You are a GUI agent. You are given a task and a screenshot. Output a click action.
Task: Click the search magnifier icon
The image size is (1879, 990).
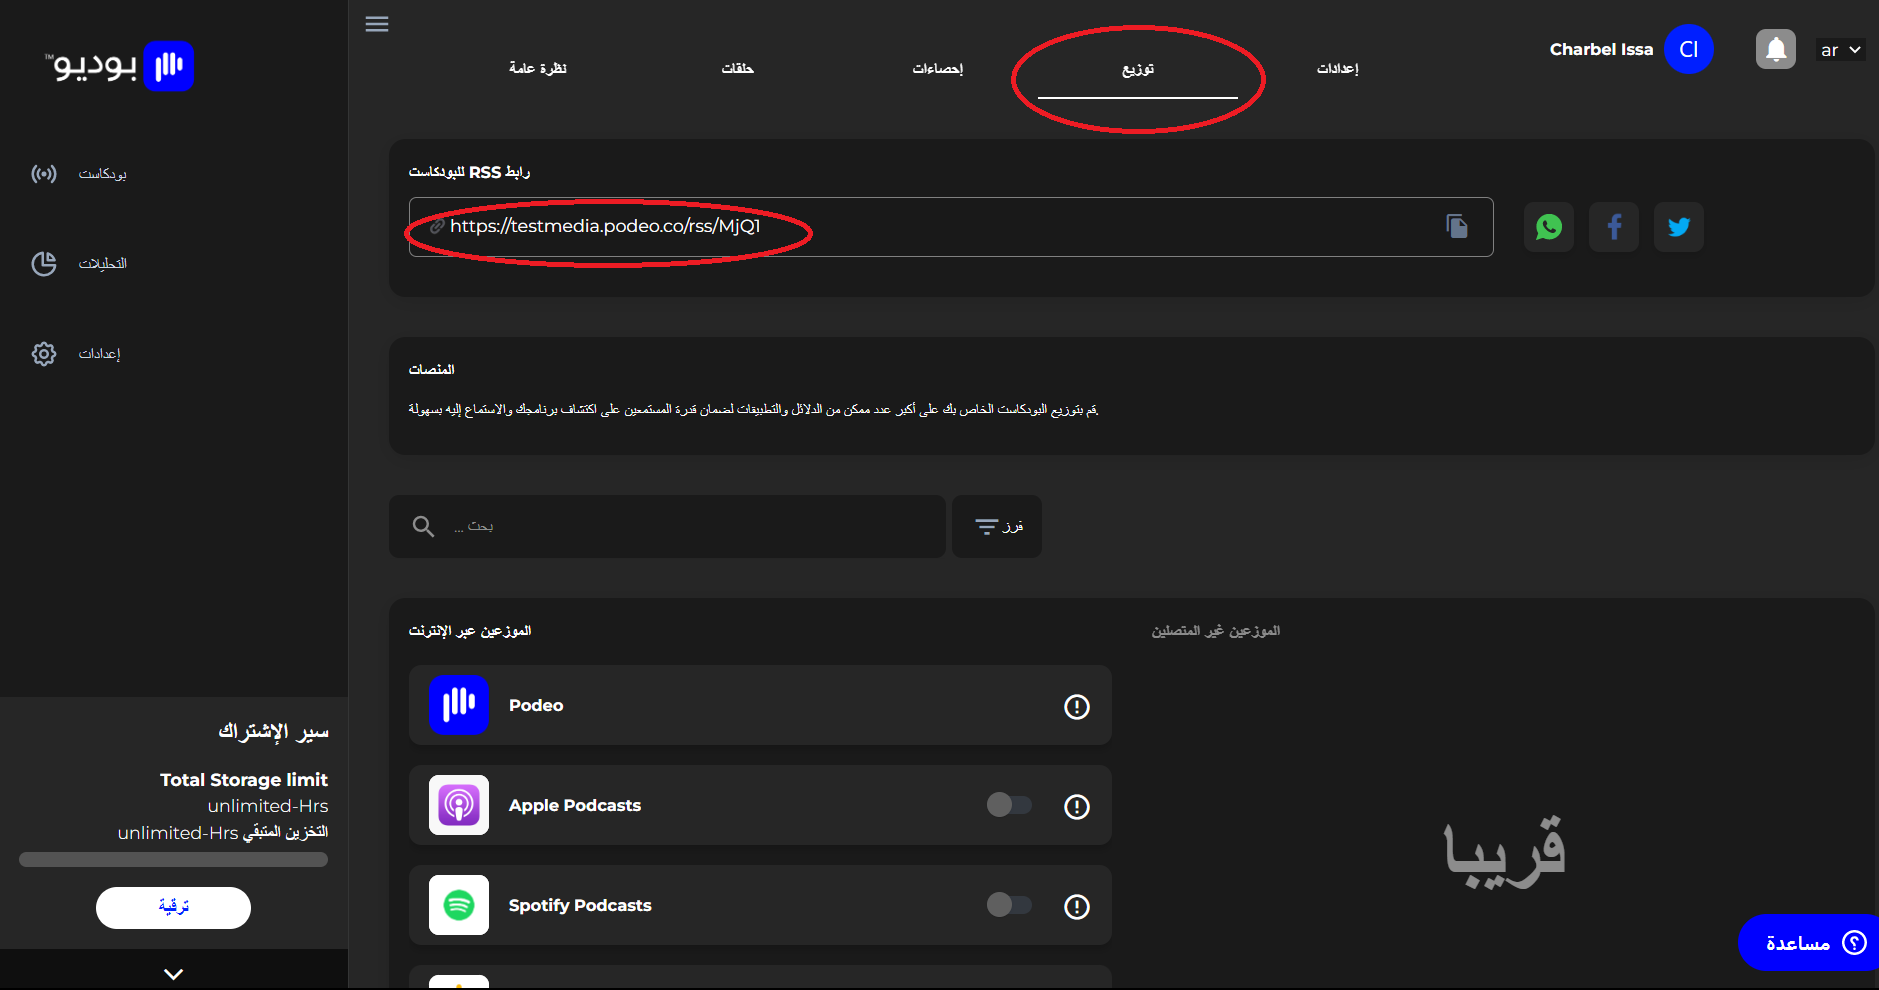423,526
